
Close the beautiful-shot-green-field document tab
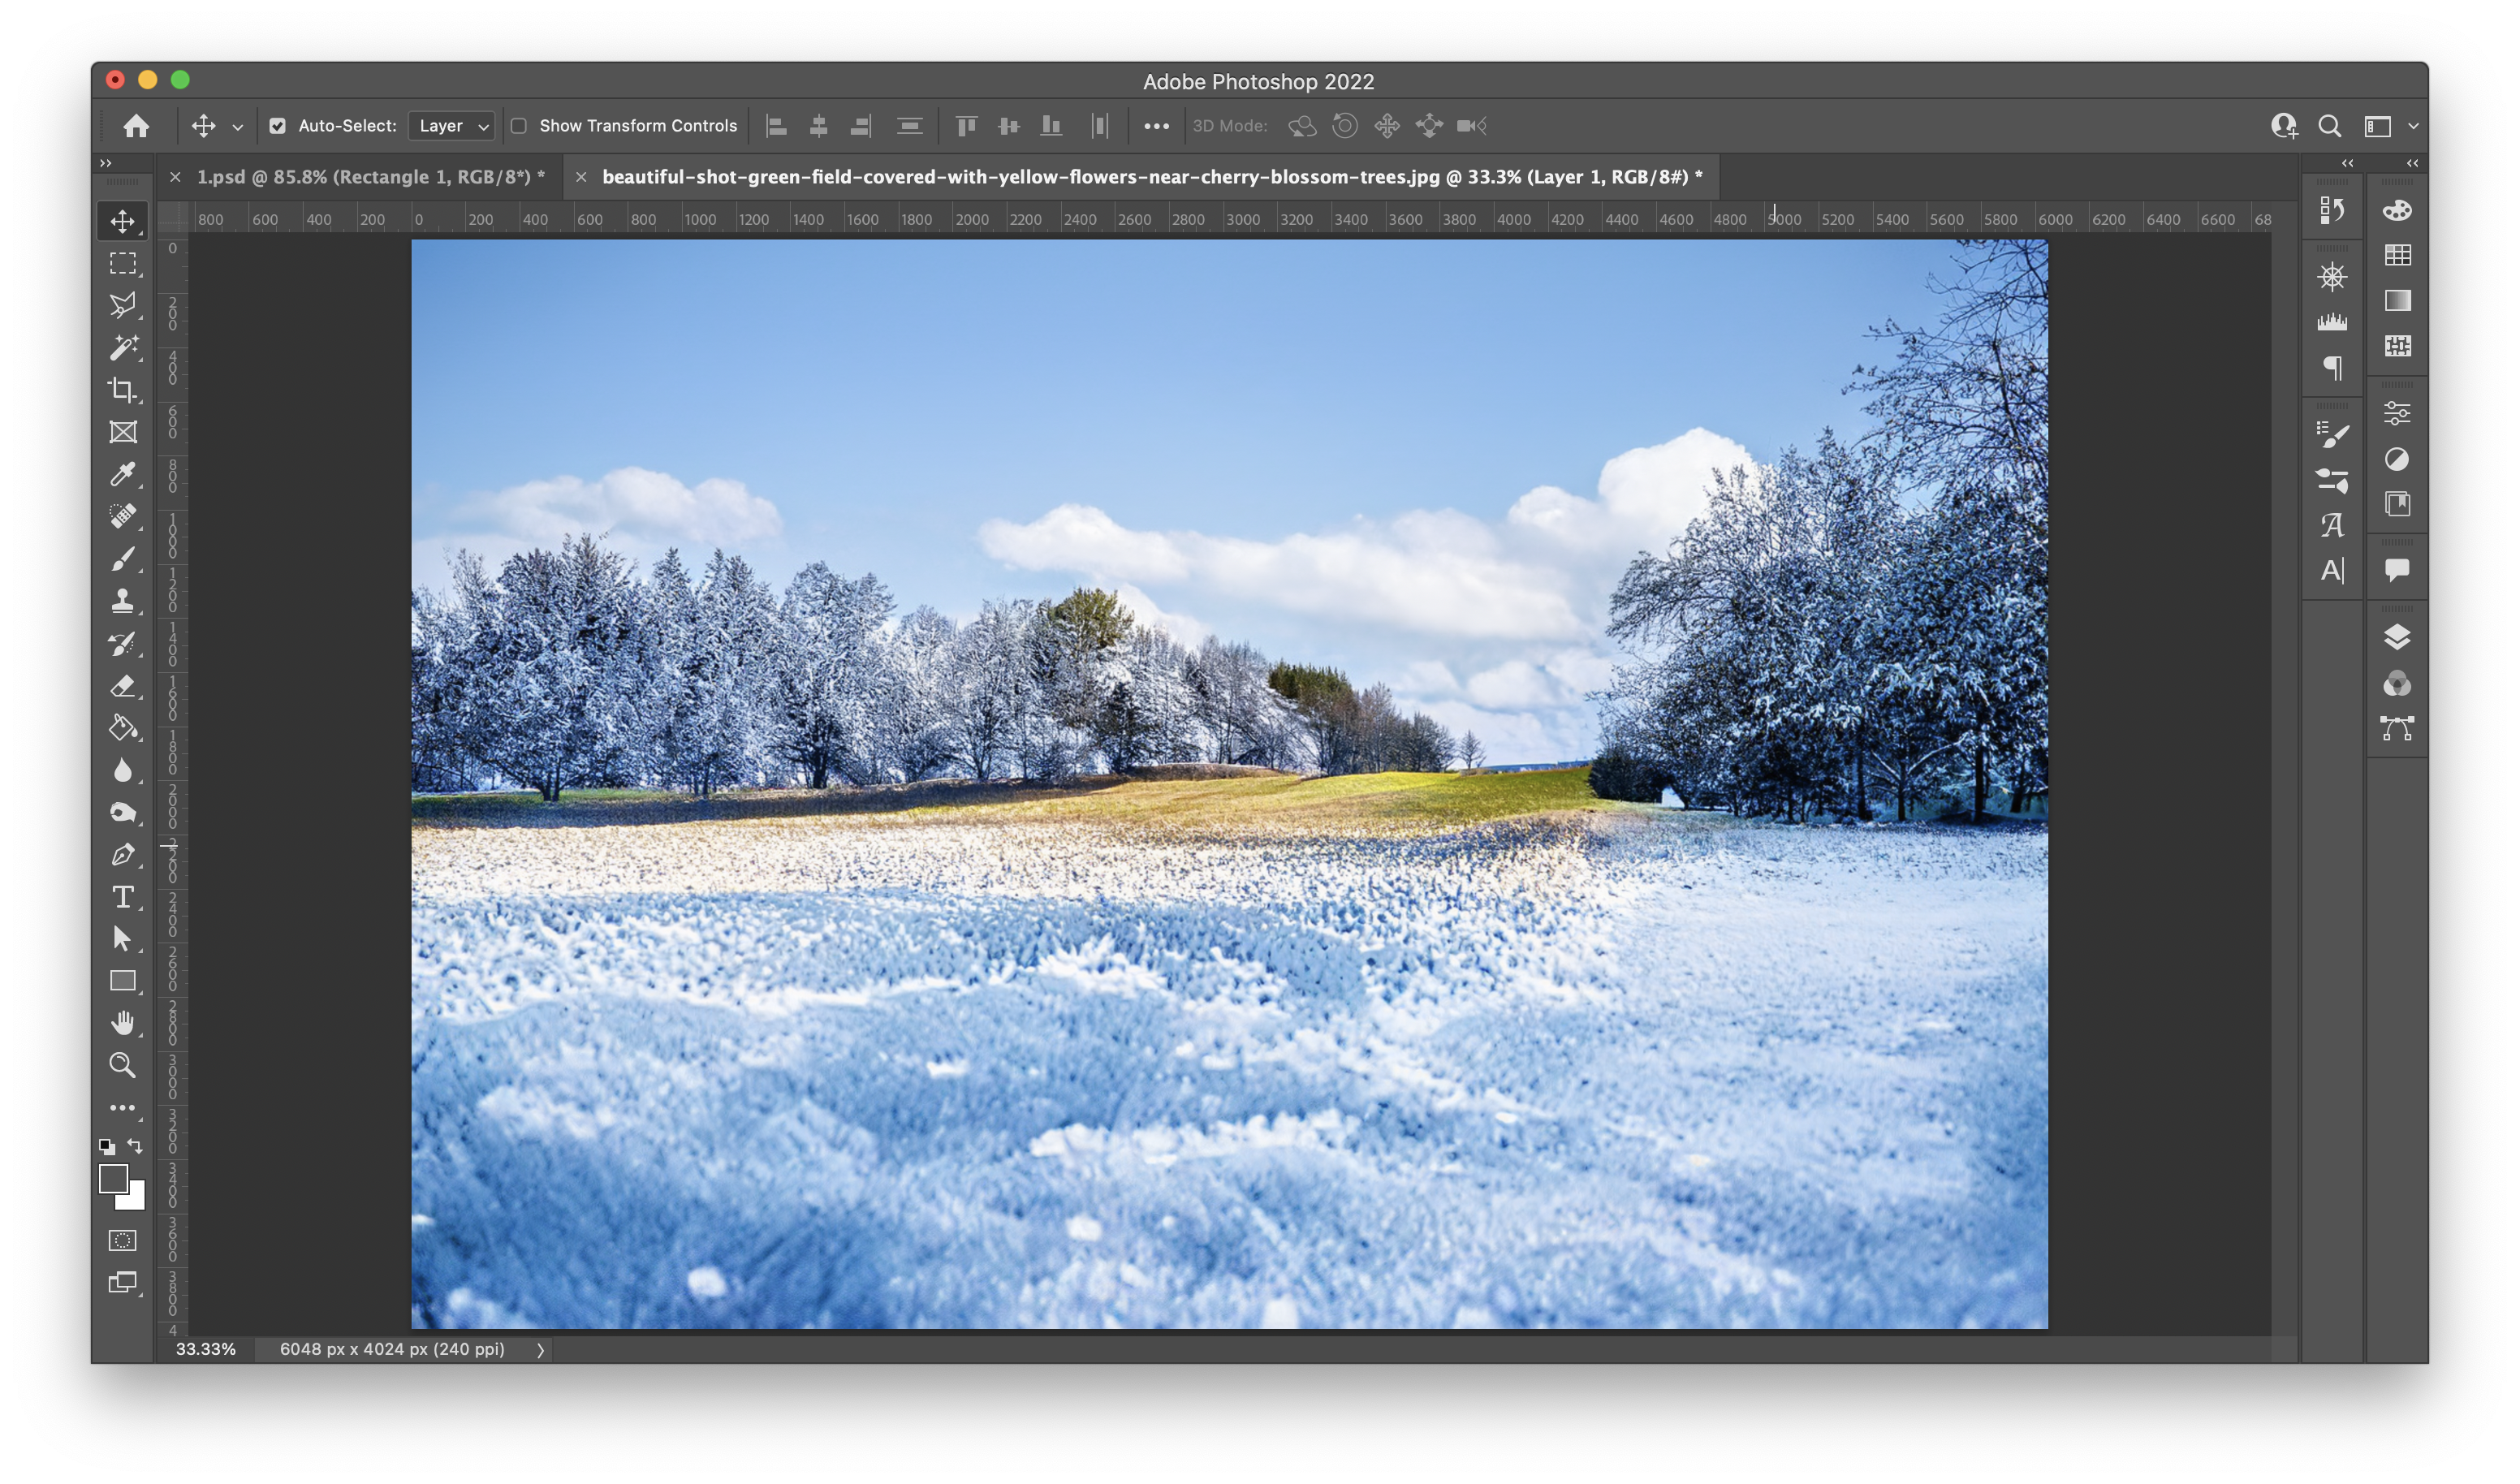click(x=581, y=177)
